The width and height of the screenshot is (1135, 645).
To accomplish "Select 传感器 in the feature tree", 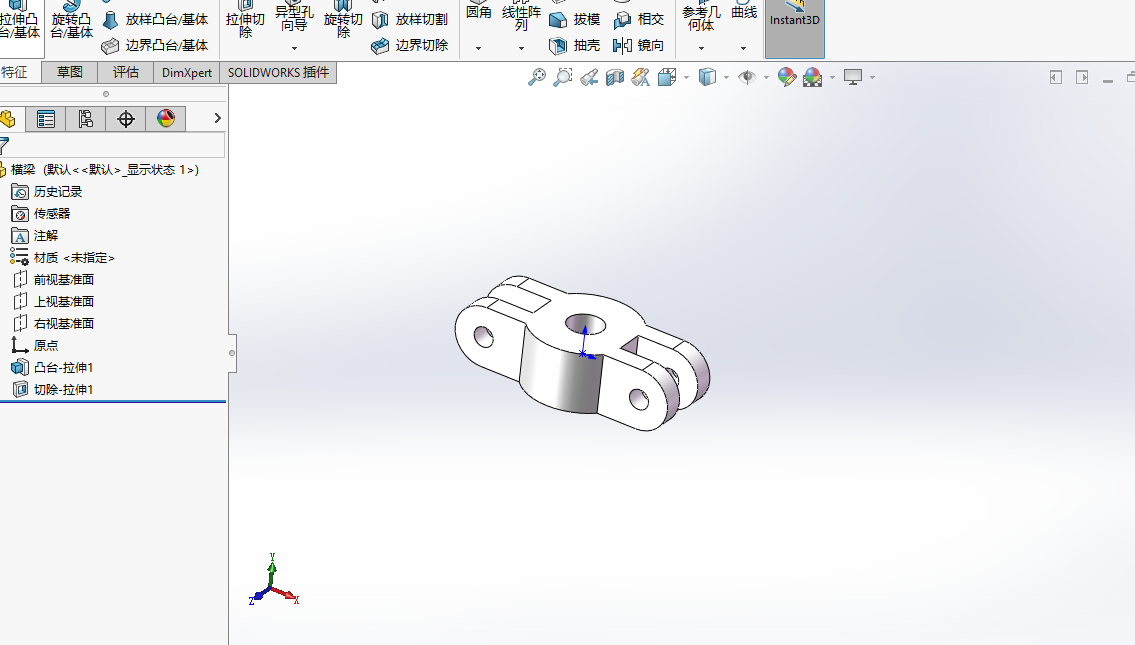I will [x=52, y=214].
